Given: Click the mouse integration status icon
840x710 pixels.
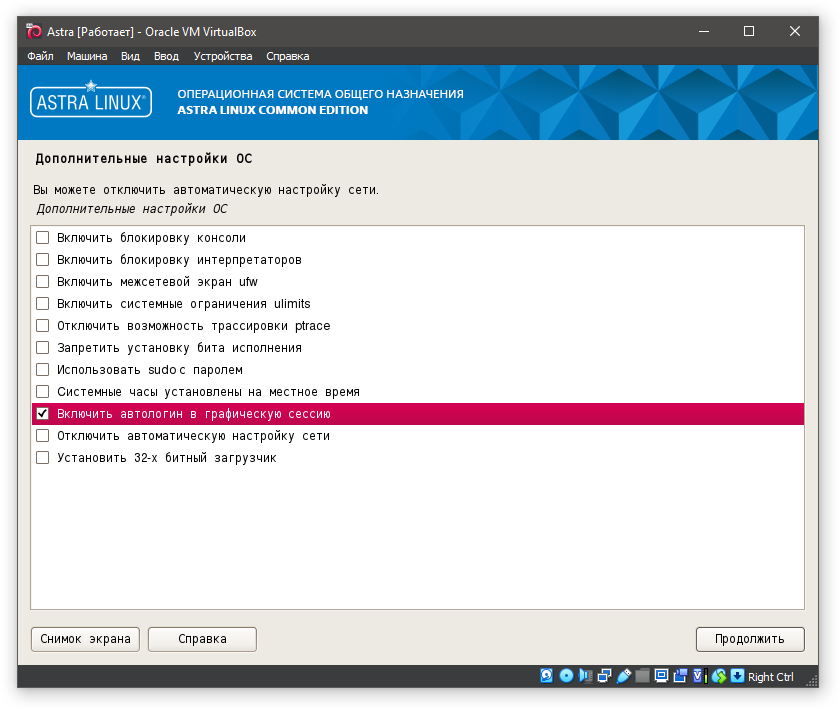Looking at the screenshot, I should [x=719, y=676].
